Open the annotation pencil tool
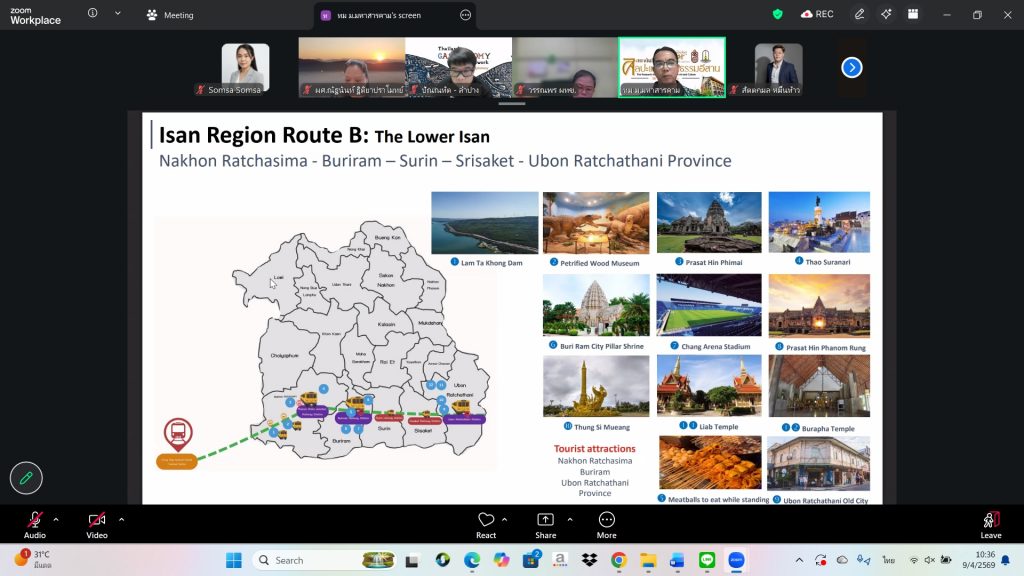 26,478
